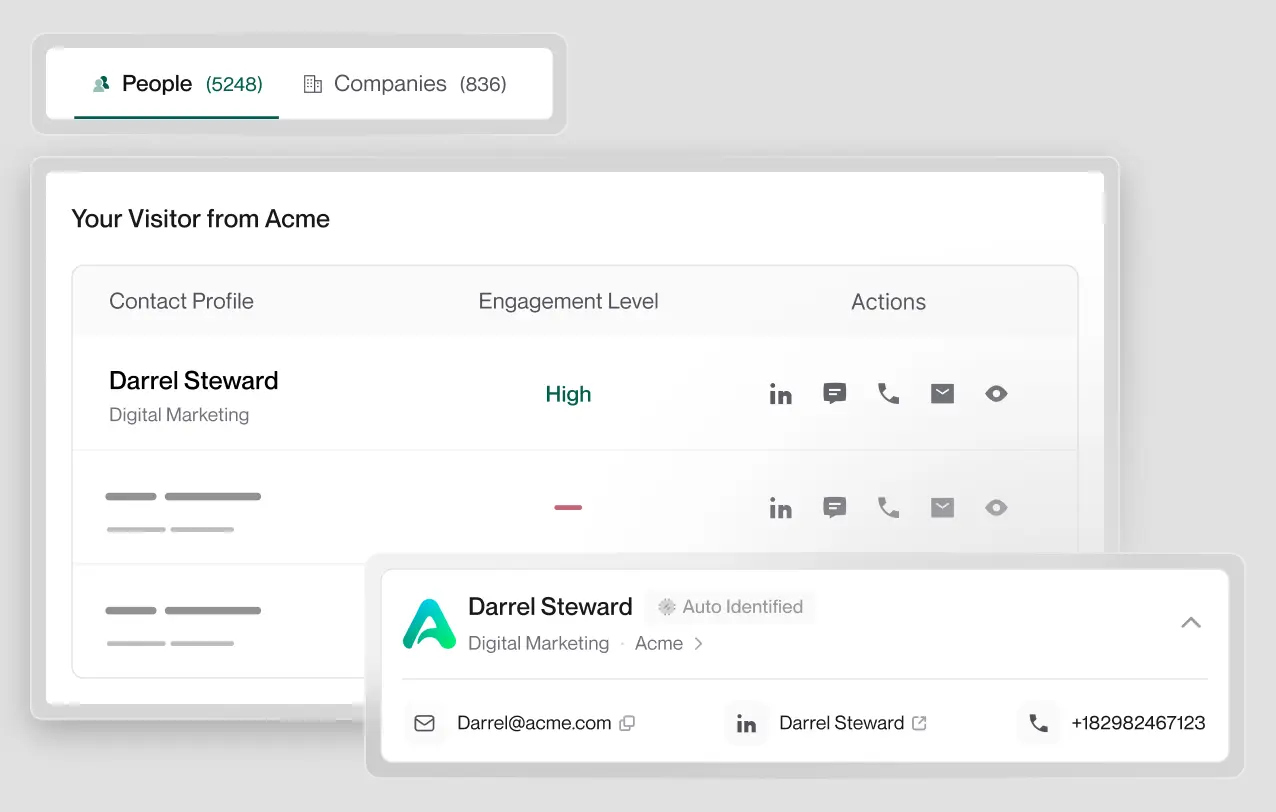This screenshot has height=812, width=1276.
Task: Copy the Darrel@acme.com email address icon
Action: [x=627, y=723]
